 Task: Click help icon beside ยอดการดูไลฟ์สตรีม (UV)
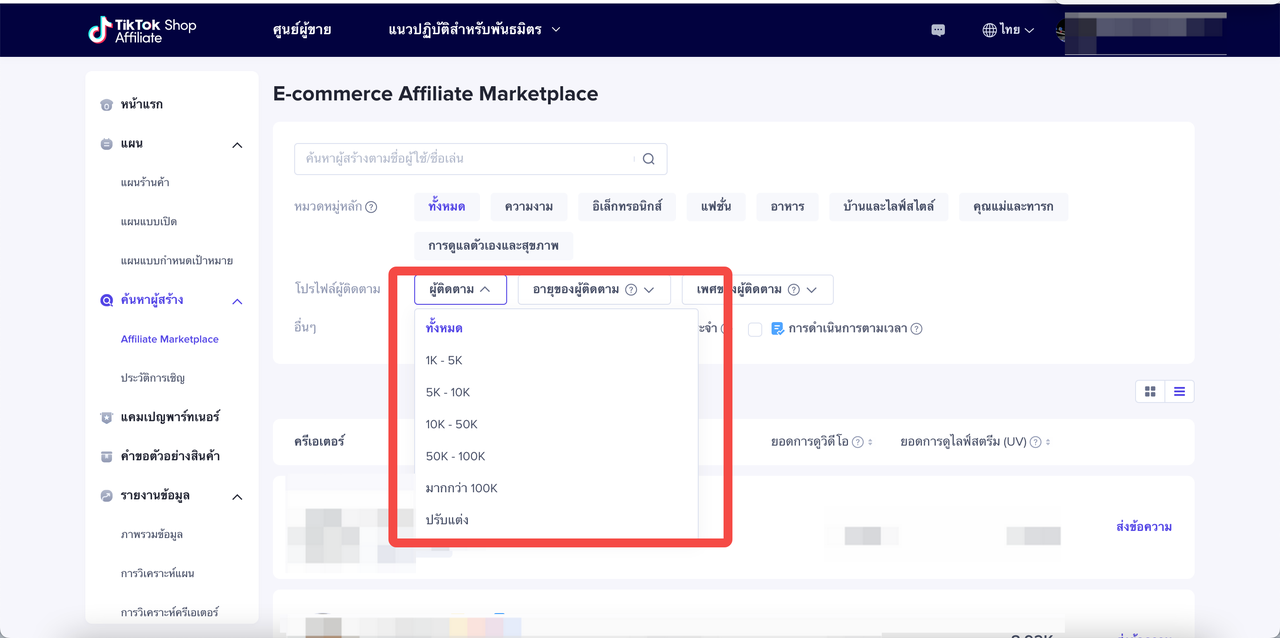(1035, 442)
